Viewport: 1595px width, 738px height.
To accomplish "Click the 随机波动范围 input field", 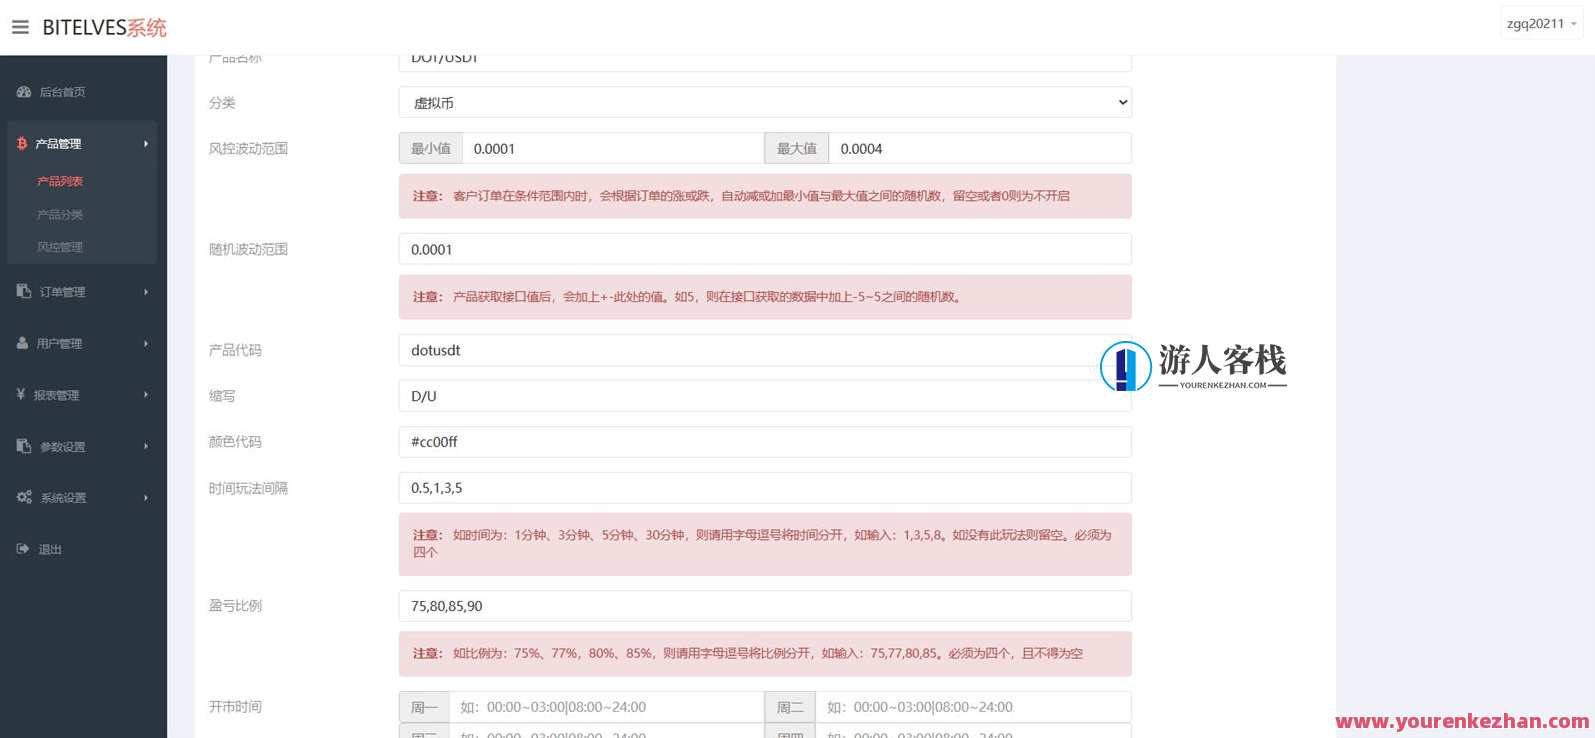I will [765, 249].
